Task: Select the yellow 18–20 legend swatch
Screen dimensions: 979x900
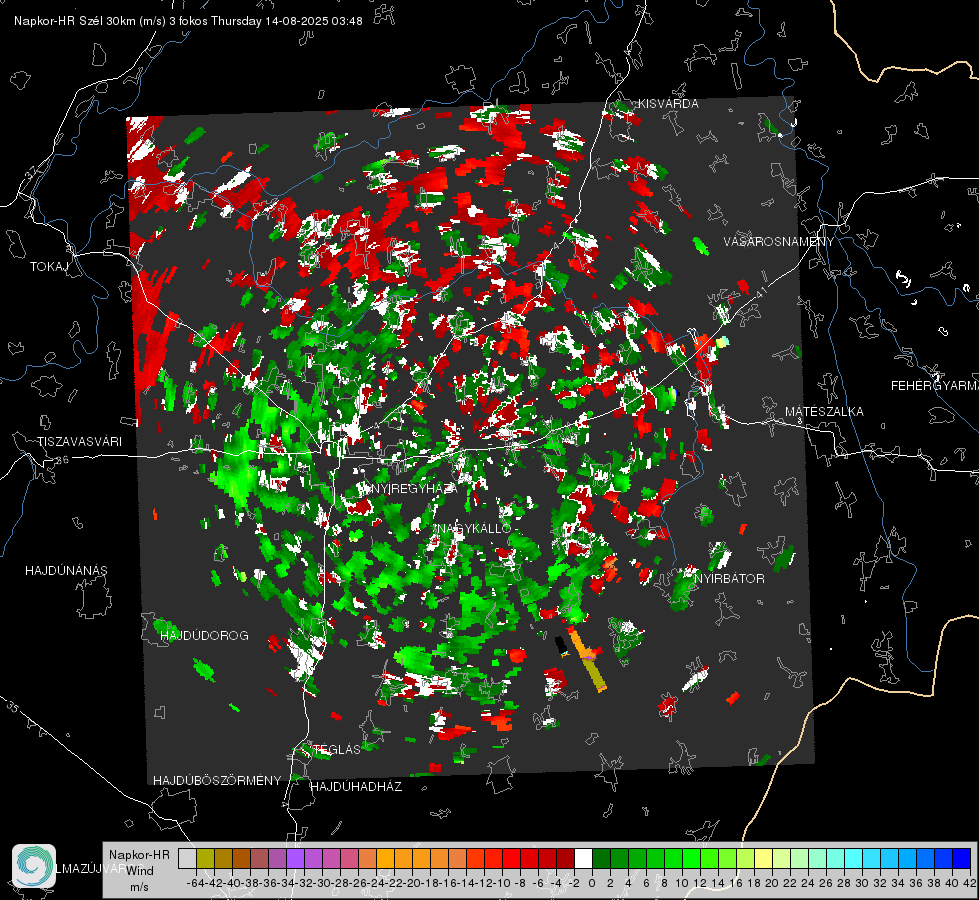Action: [764, 858]
